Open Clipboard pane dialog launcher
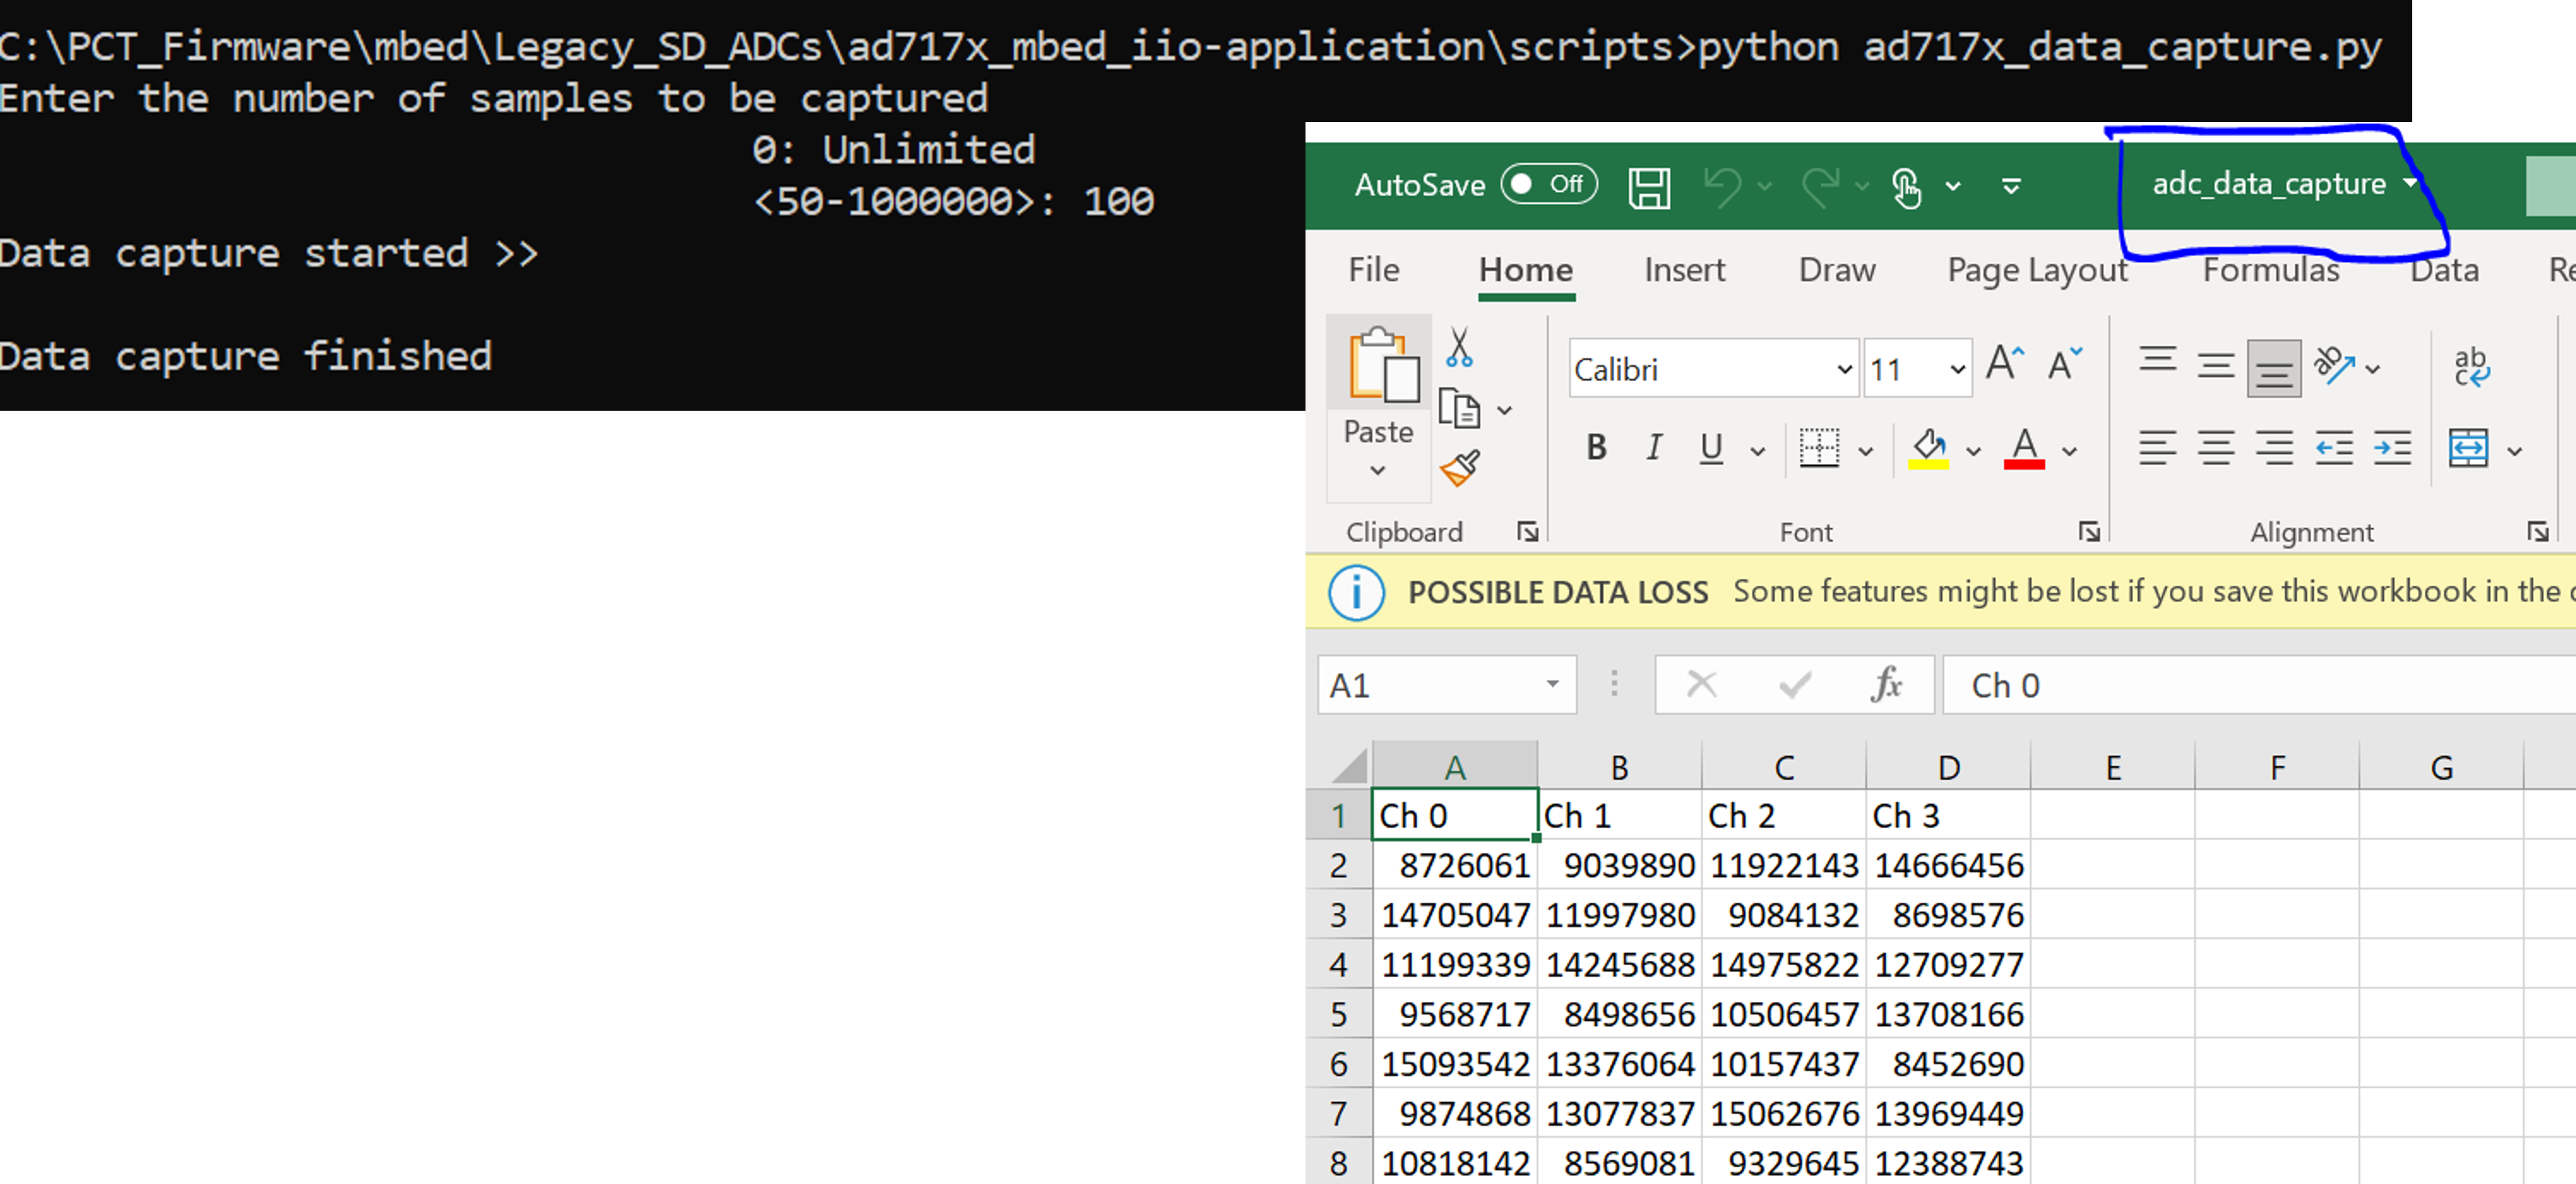Screen dimensions: 2576x1184 click(1527, 531)
